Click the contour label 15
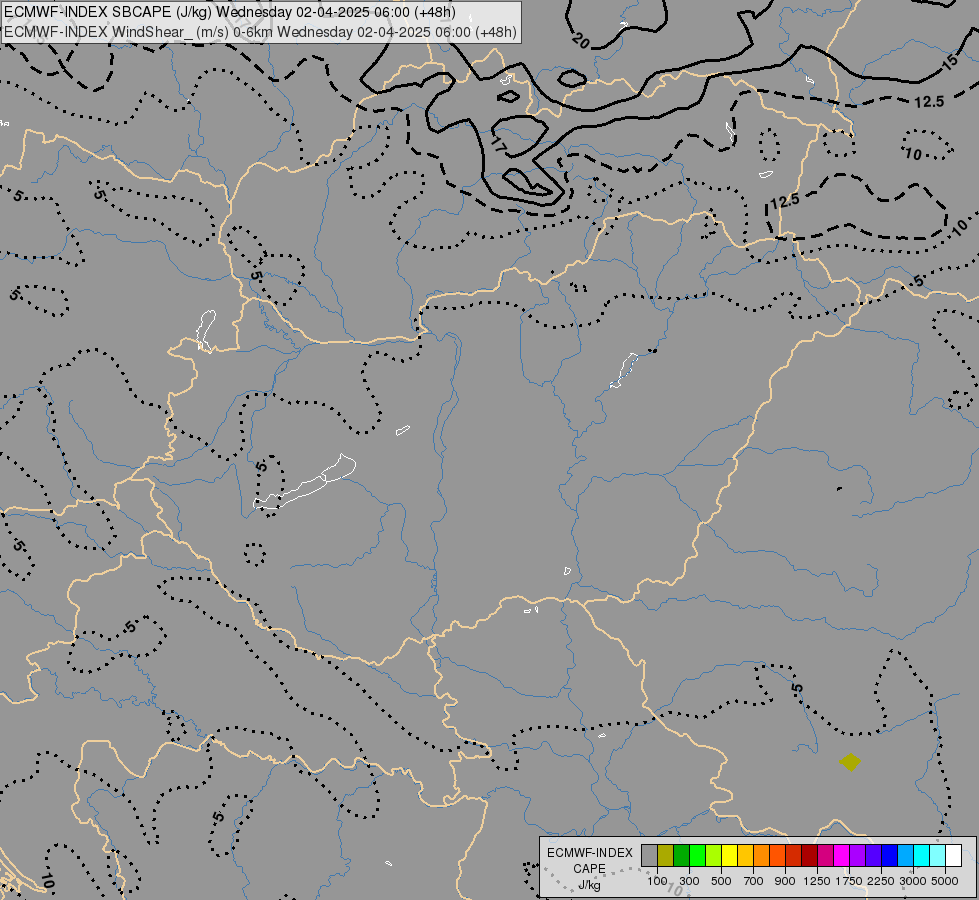This screenshot has width=979, height=900. (950, 61)
